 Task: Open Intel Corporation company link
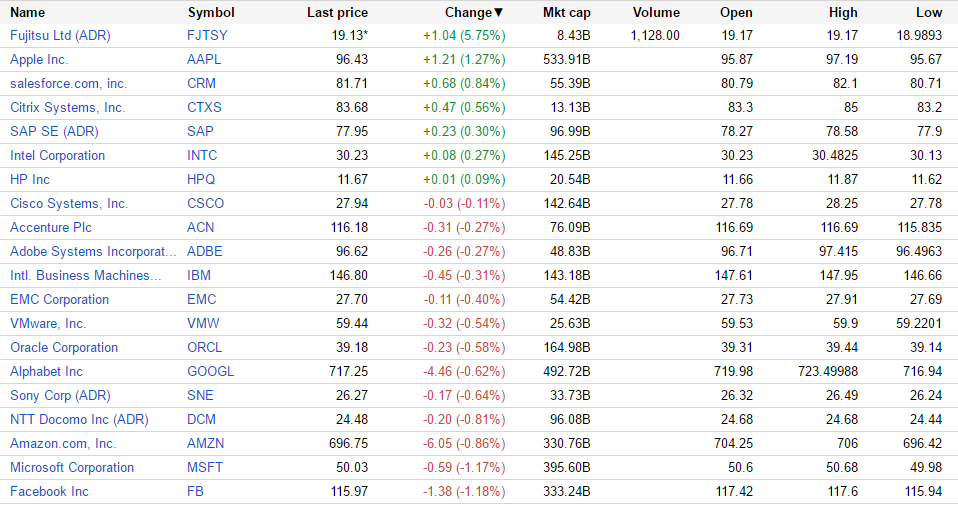[57, 155]
